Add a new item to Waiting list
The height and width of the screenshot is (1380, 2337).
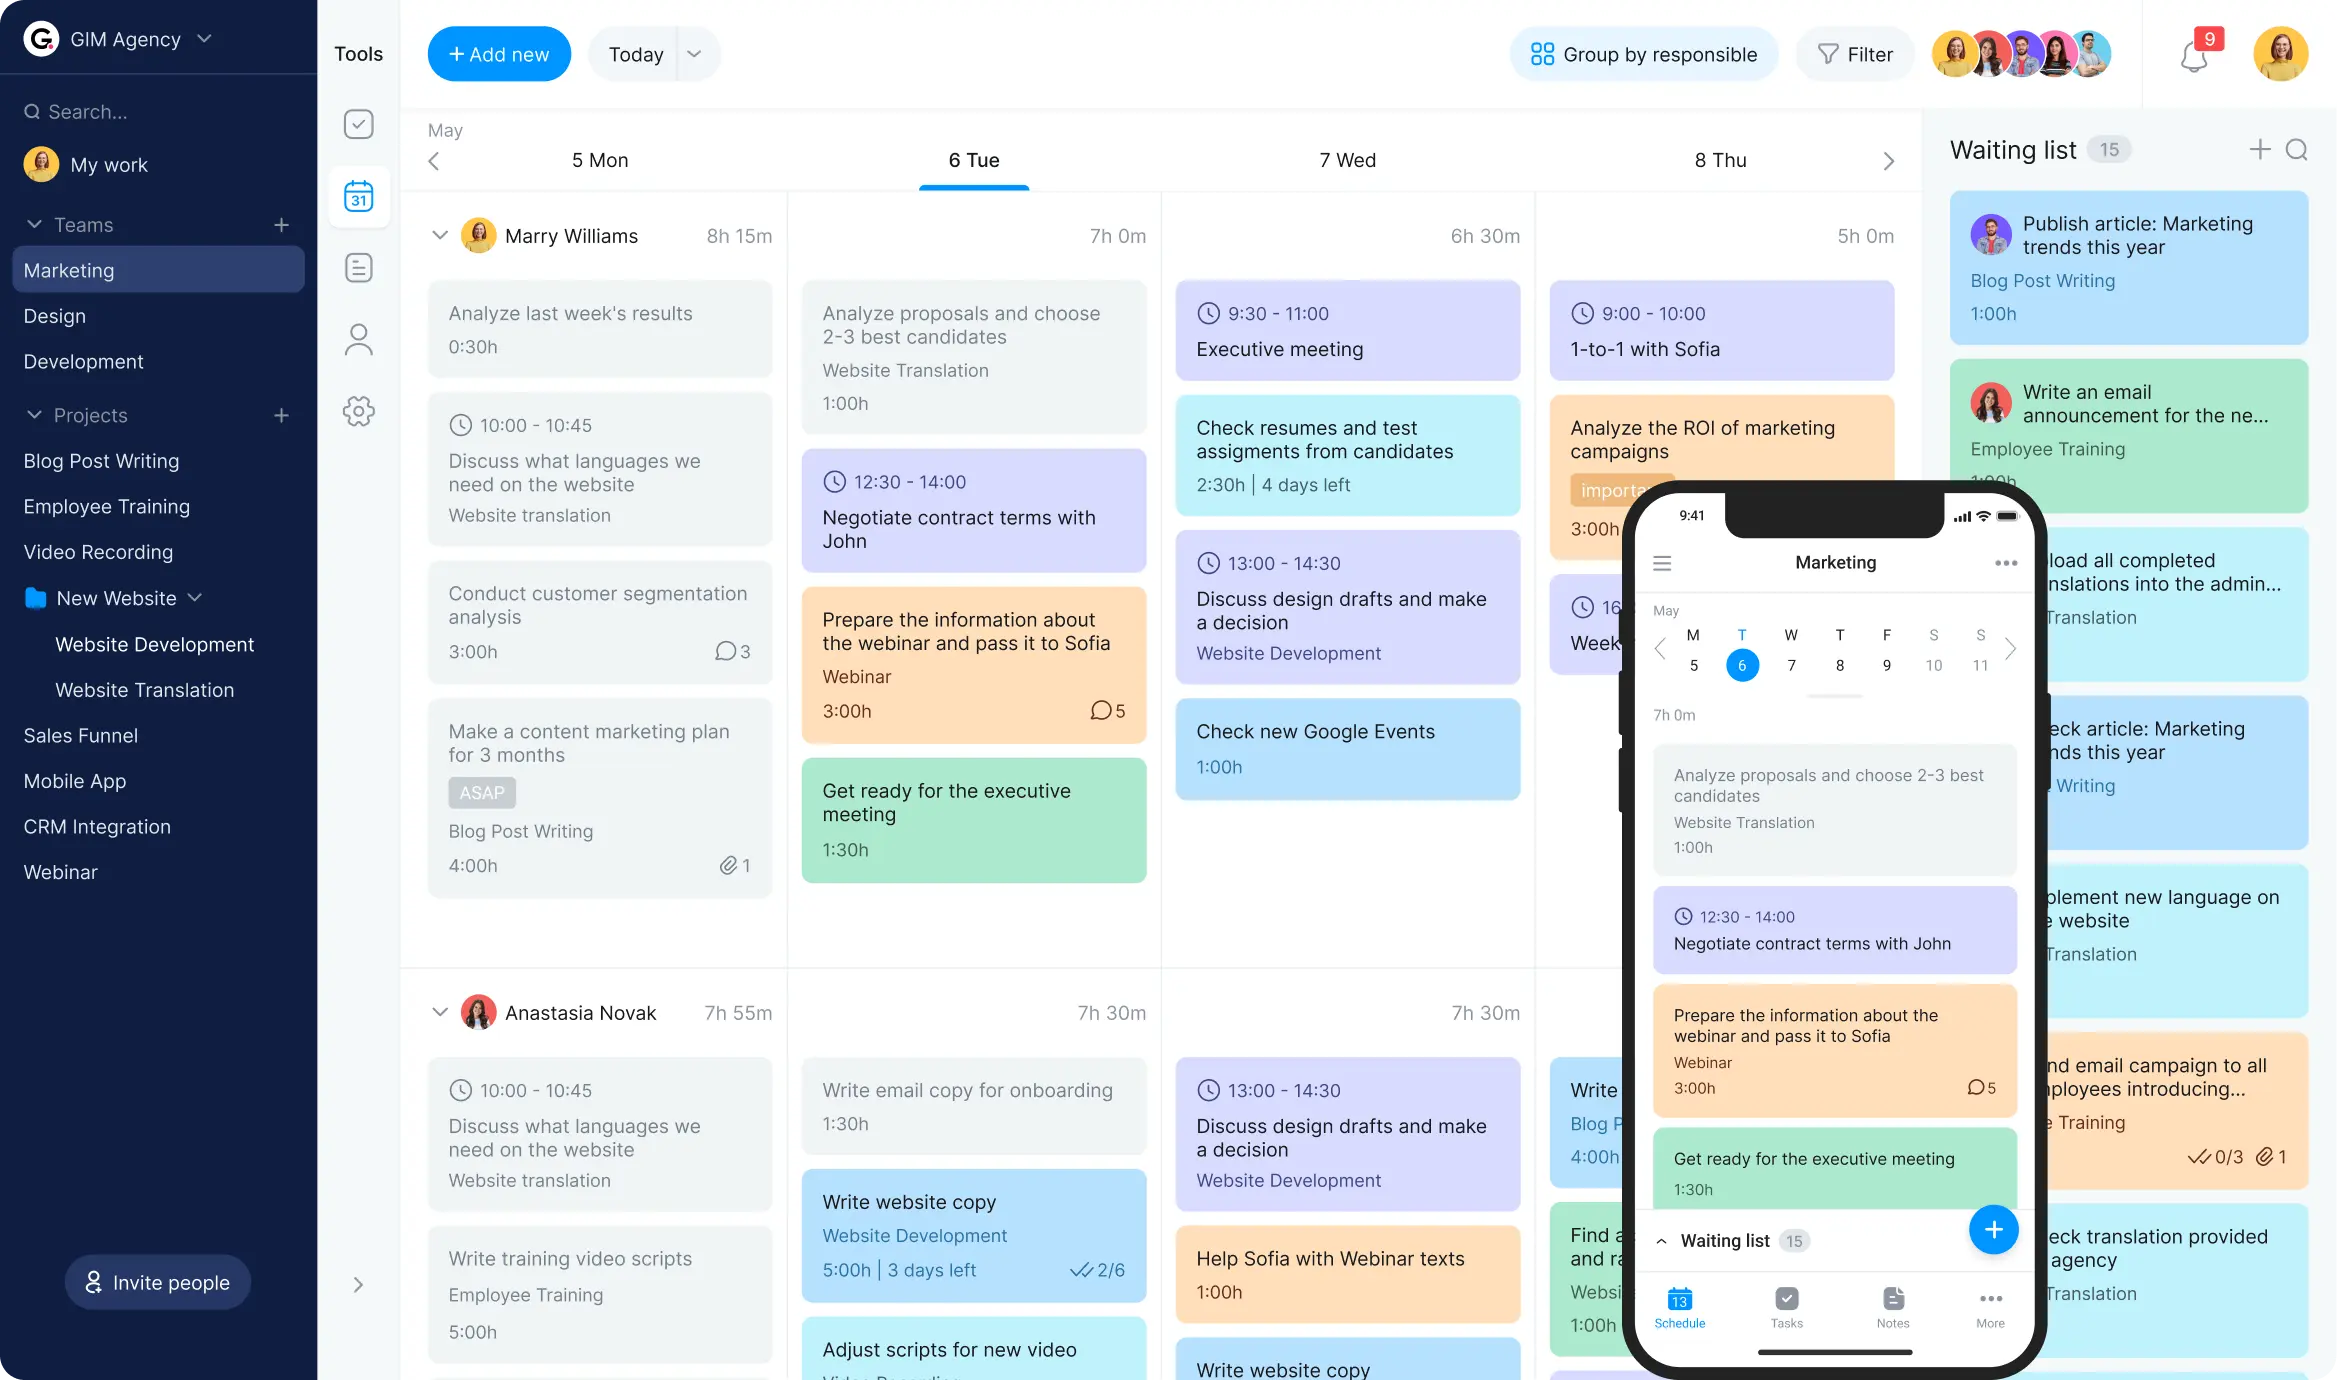pos(2259,150)
